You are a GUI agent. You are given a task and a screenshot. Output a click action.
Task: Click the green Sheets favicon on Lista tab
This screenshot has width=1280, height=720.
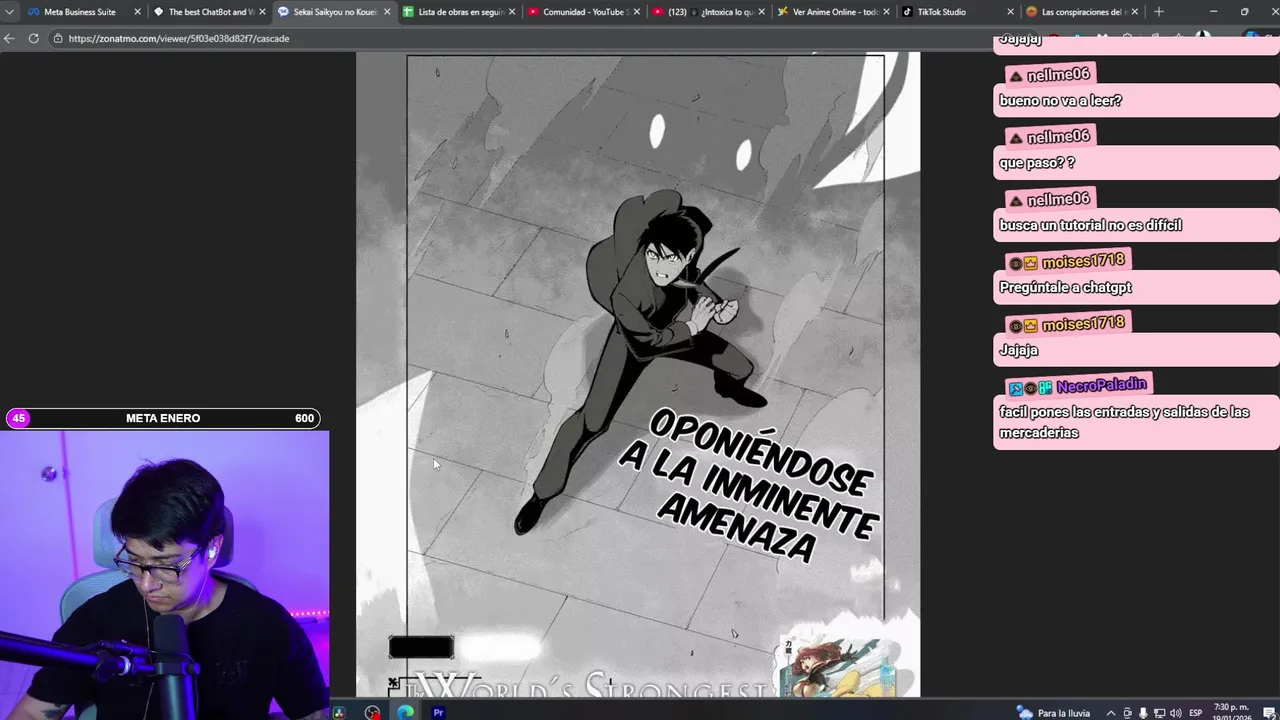coord(408,12)
